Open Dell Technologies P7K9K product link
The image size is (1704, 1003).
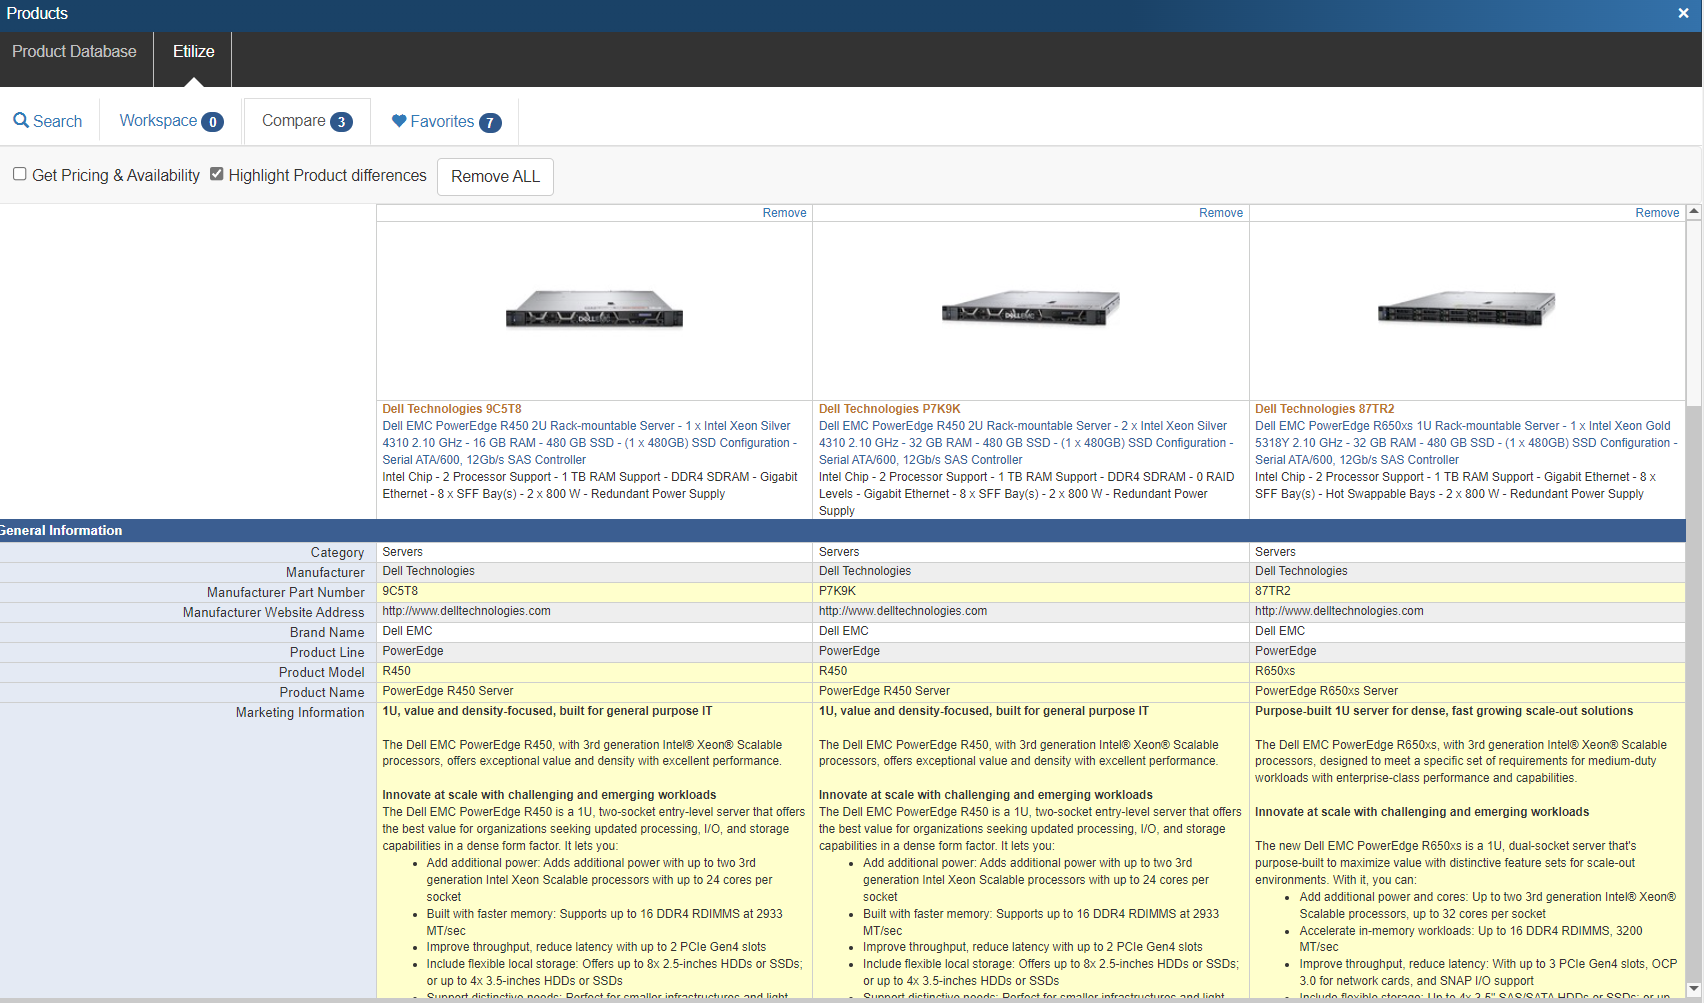pyautogui.click(x=889, y=409)
